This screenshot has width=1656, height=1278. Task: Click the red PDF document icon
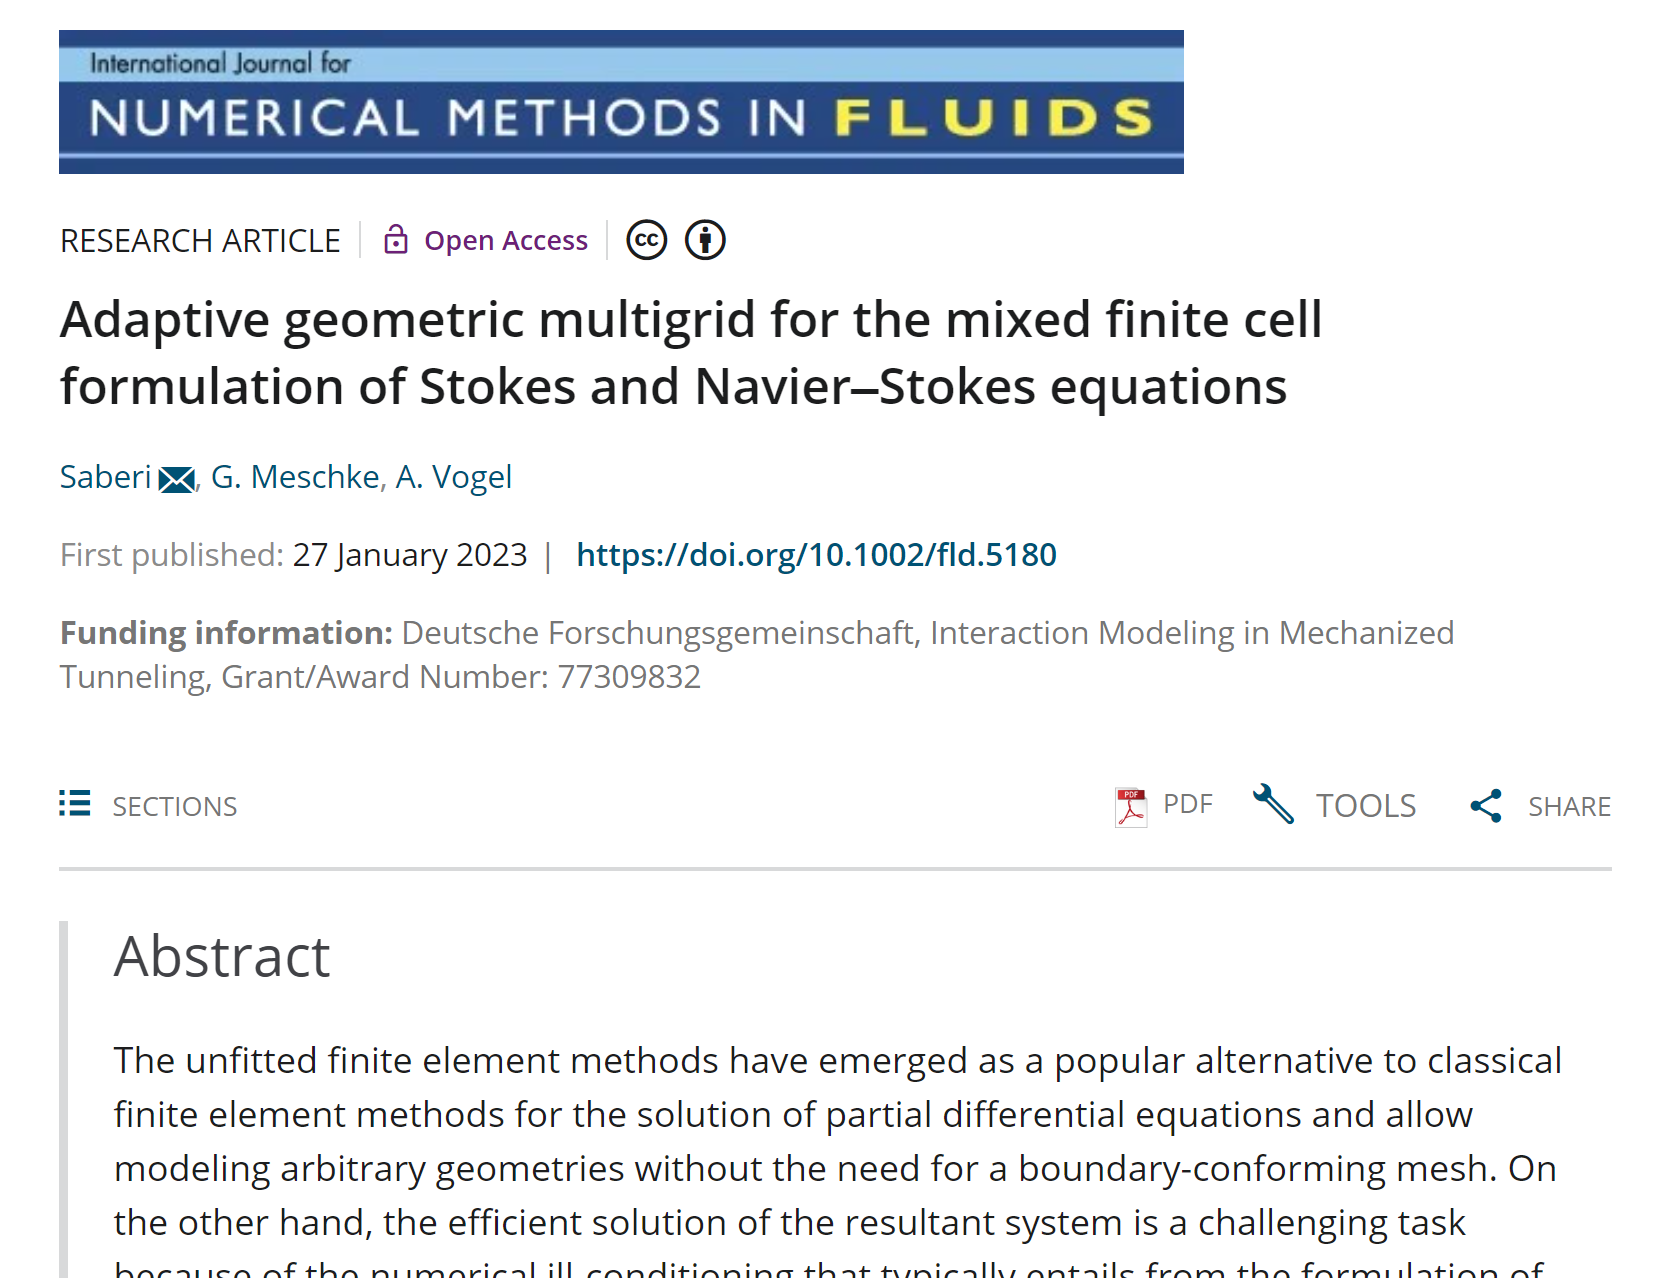coord(1131,807)
